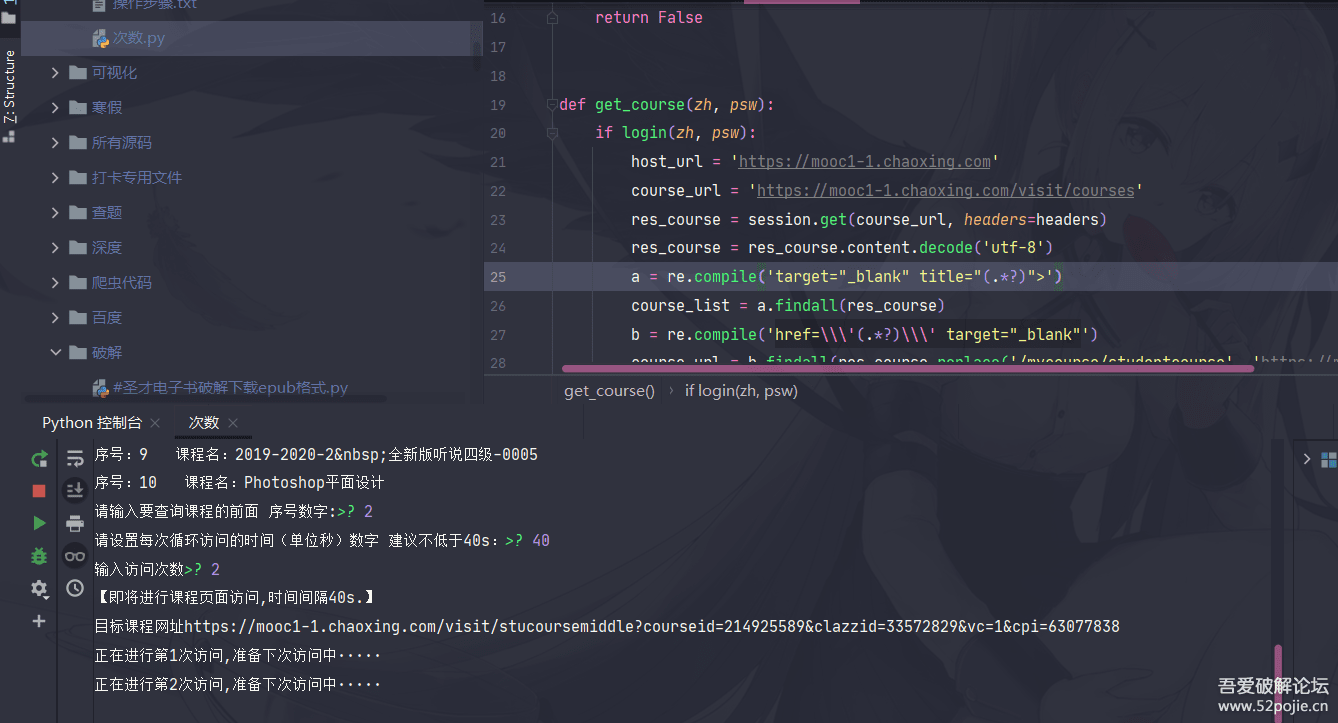Stop the running console with red square
Screen dimensions: 1338x723
[39, 491]
